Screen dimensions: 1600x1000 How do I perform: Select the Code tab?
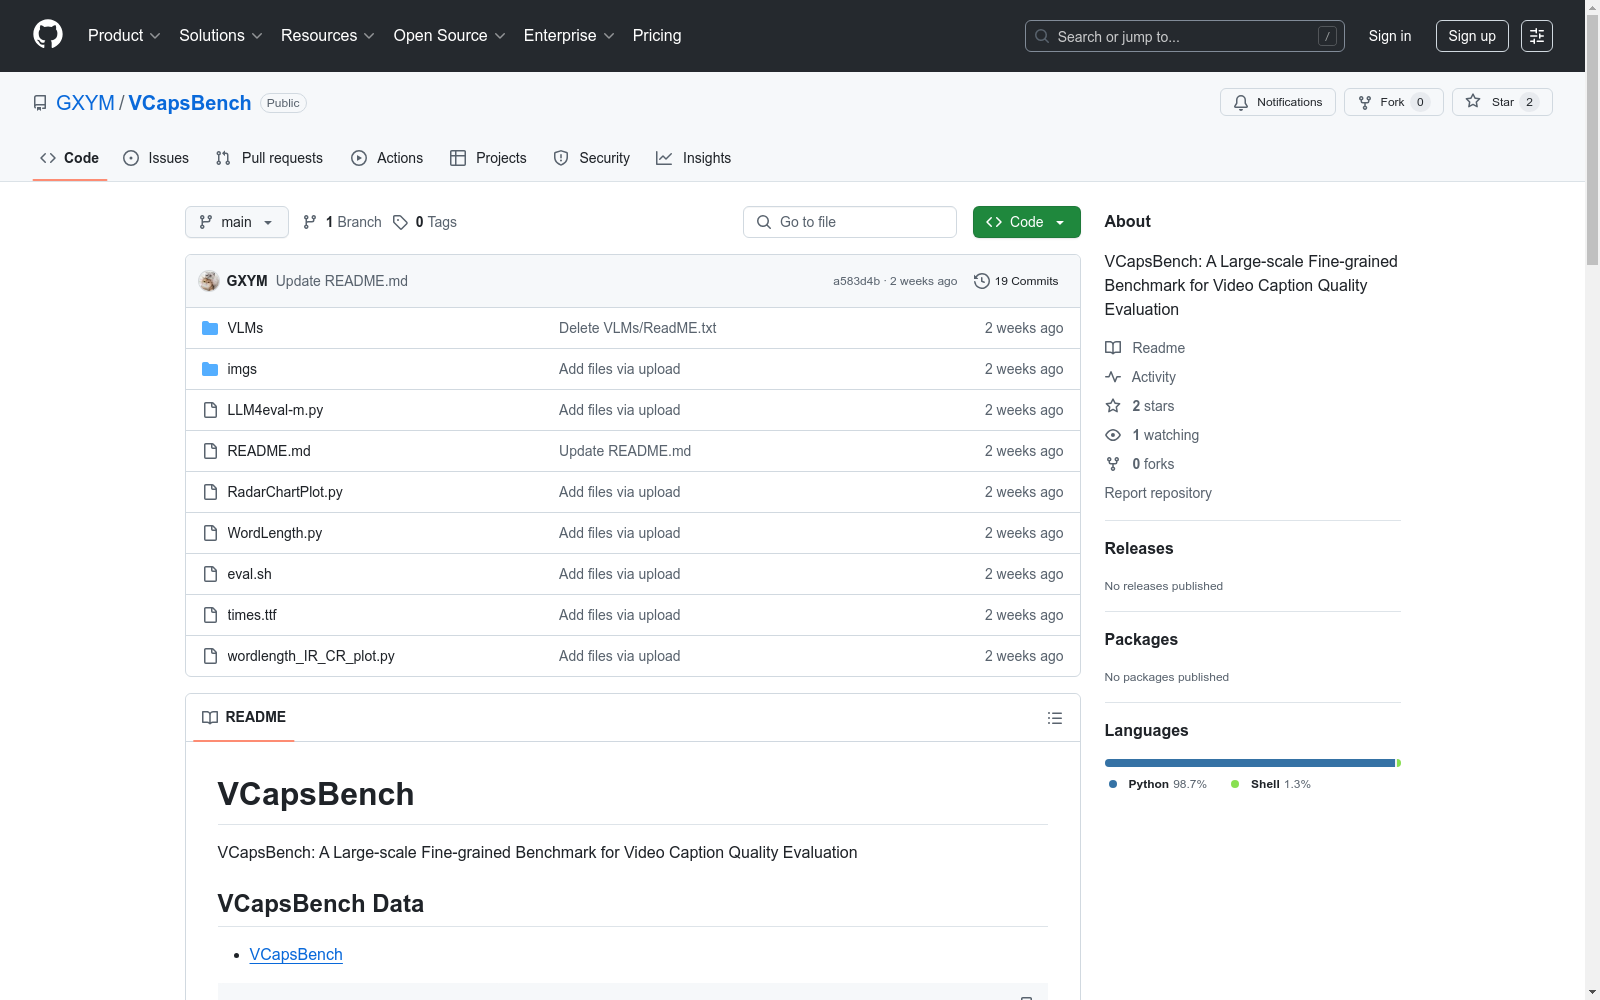pyautogui.click(x=70, y=158)
